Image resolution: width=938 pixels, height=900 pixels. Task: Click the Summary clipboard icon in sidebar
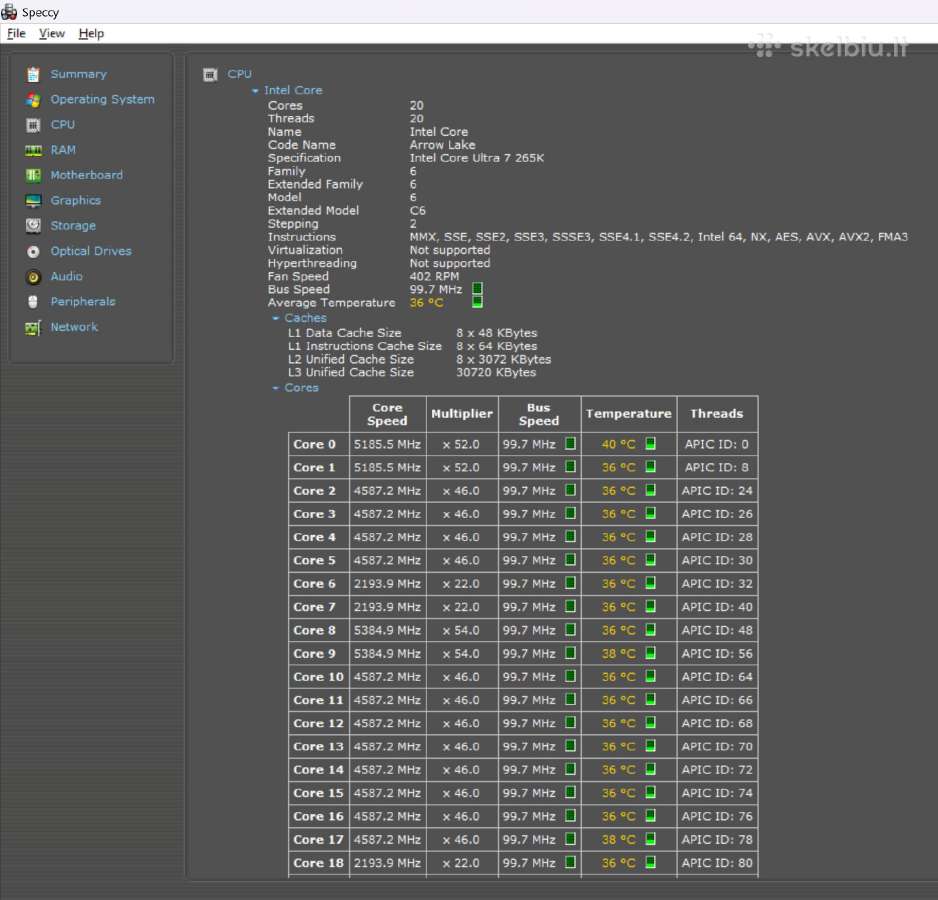(x=33, y=74)
